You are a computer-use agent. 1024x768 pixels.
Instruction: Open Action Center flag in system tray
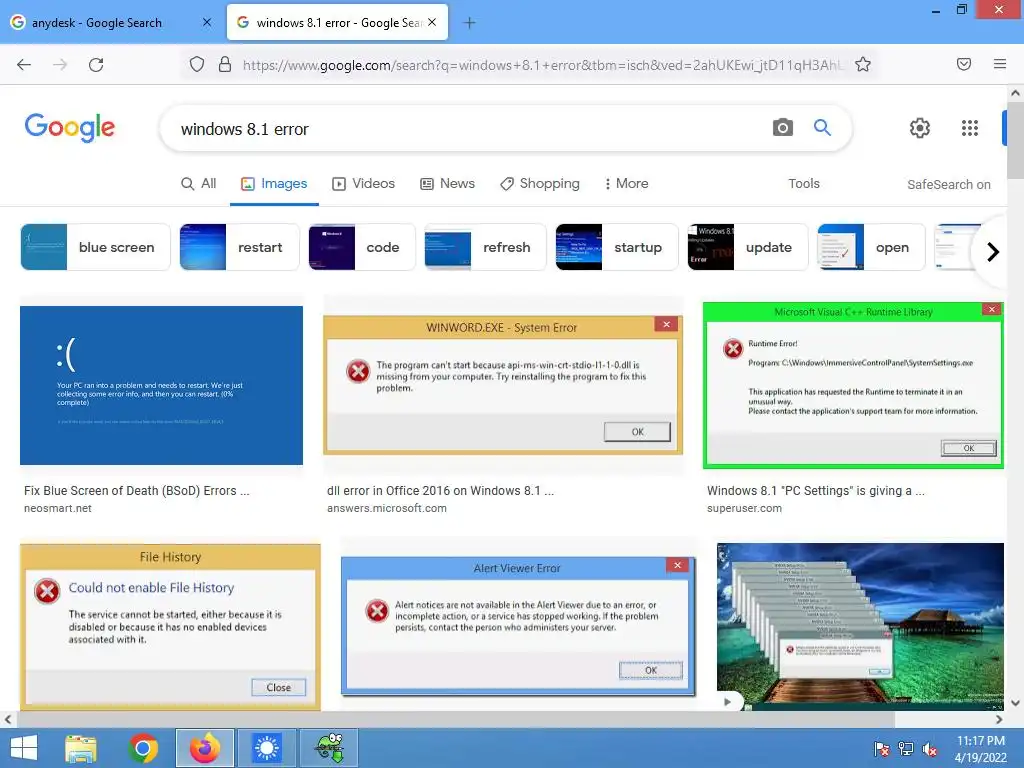point(882,749)
